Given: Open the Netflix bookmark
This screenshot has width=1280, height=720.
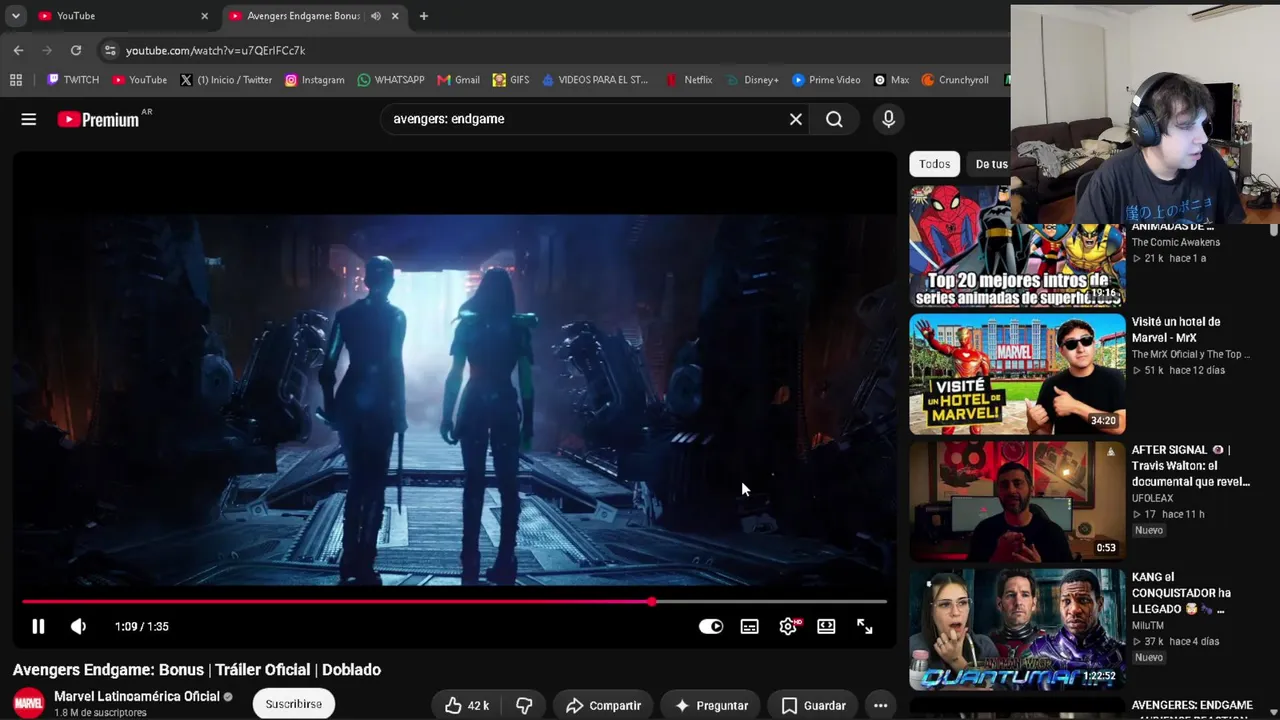Looking at the screenshot, I should [x=689, y=80].
